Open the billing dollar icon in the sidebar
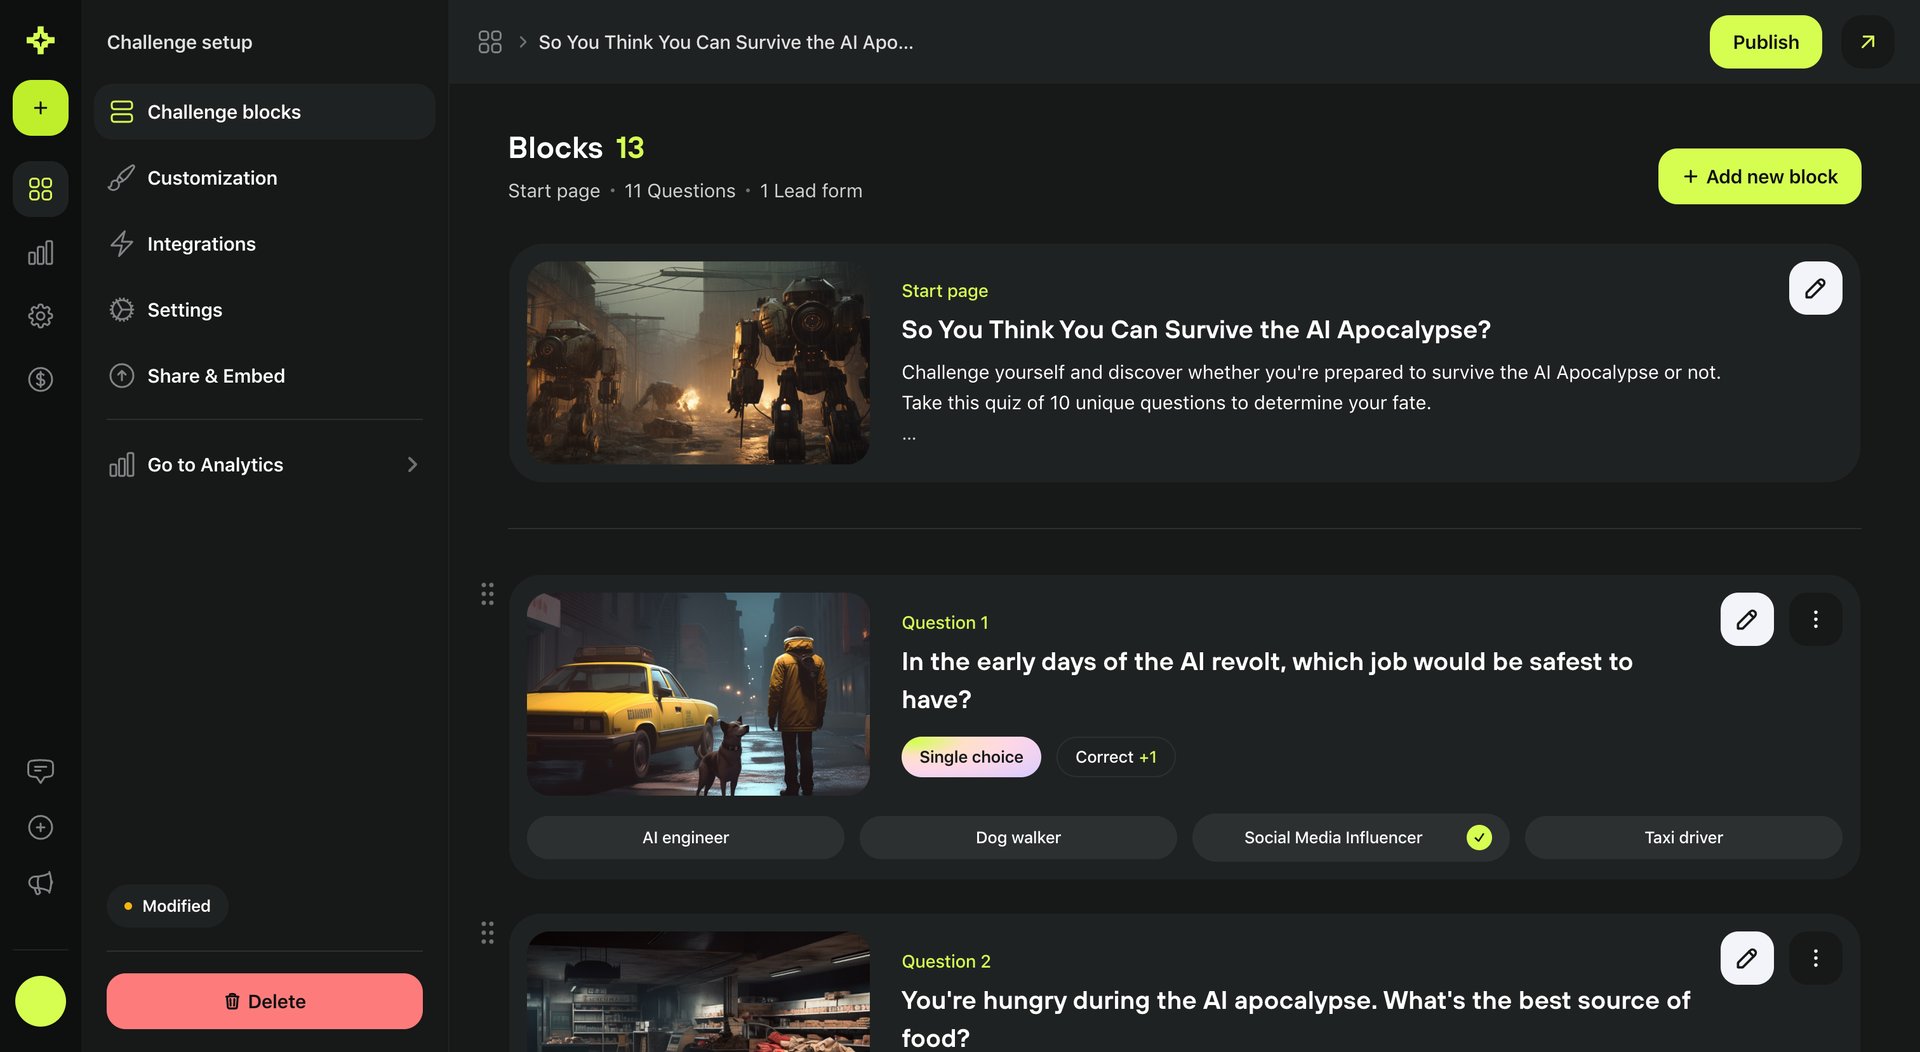This screenshot has width=1920, height=1052. pos(40,379)
